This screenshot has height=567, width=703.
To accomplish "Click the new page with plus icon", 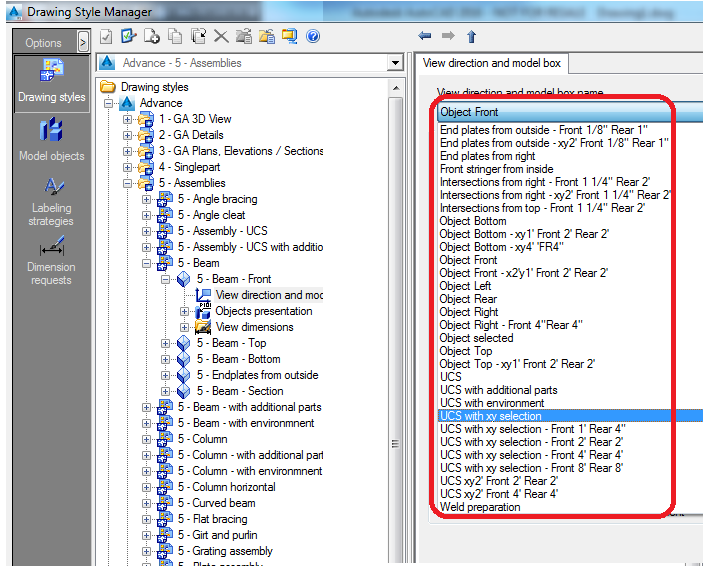I will pyautogui.click(x=152, y=36).
